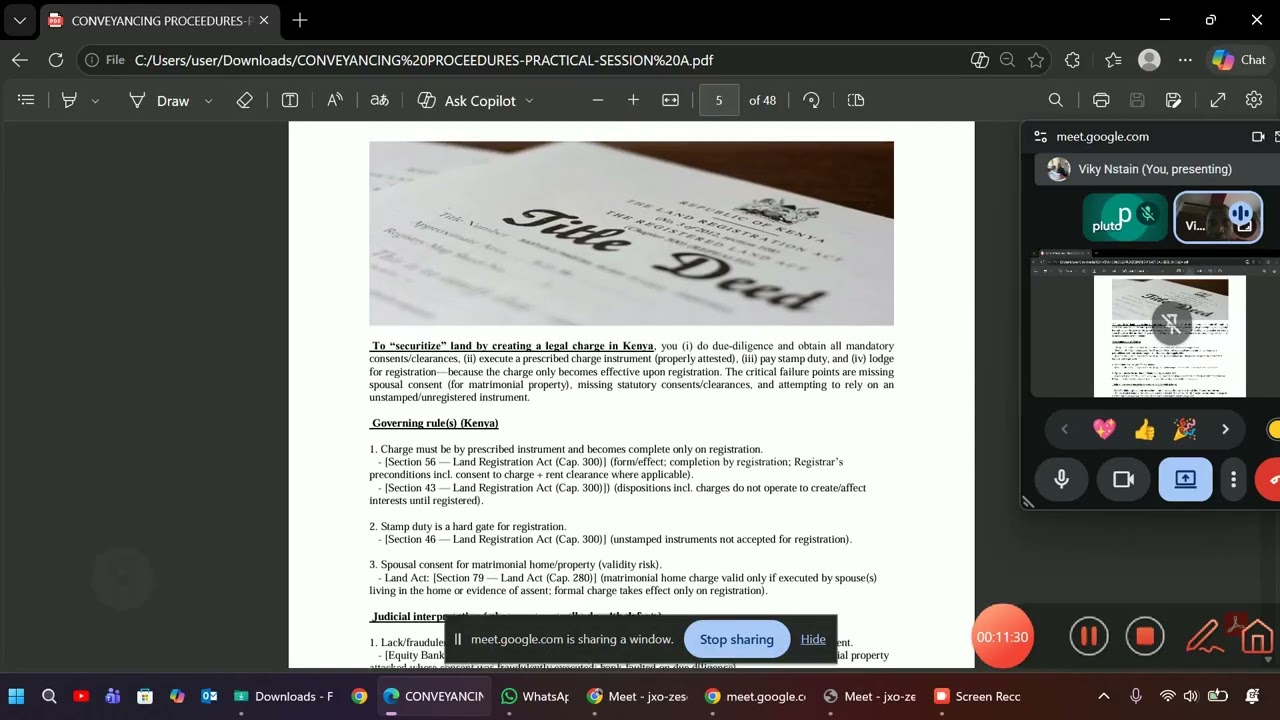This screenshot has height=720, width=1280.
Task: Open more options in the Meet popup
Action: (1234, 479)
